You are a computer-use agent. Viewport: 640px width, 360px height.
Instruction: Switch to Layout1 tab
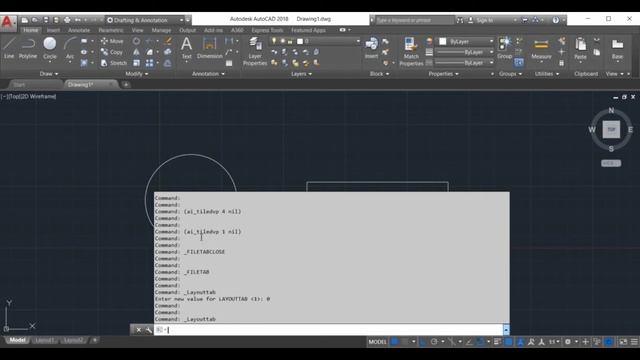pos(44,340)
